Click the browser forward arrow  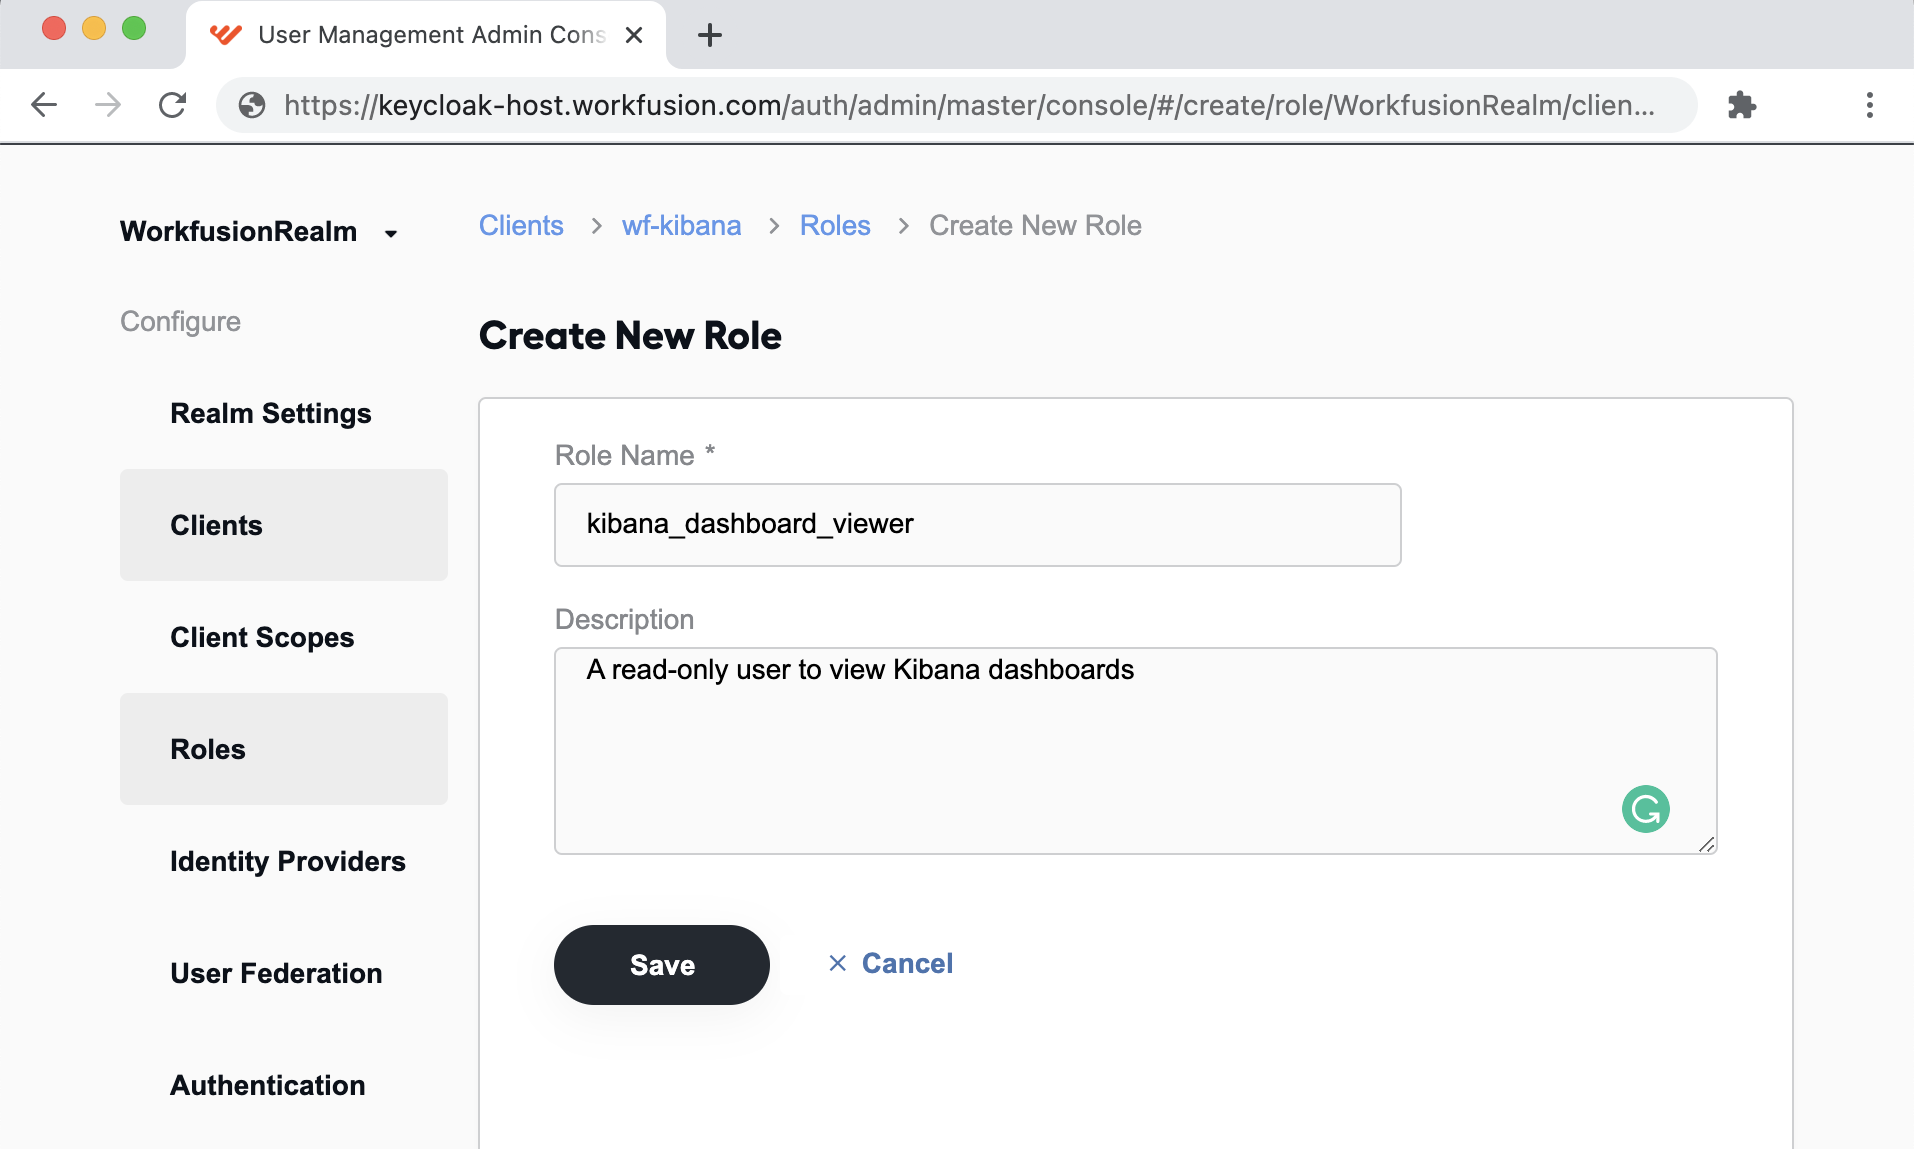[x=108, y=105]
